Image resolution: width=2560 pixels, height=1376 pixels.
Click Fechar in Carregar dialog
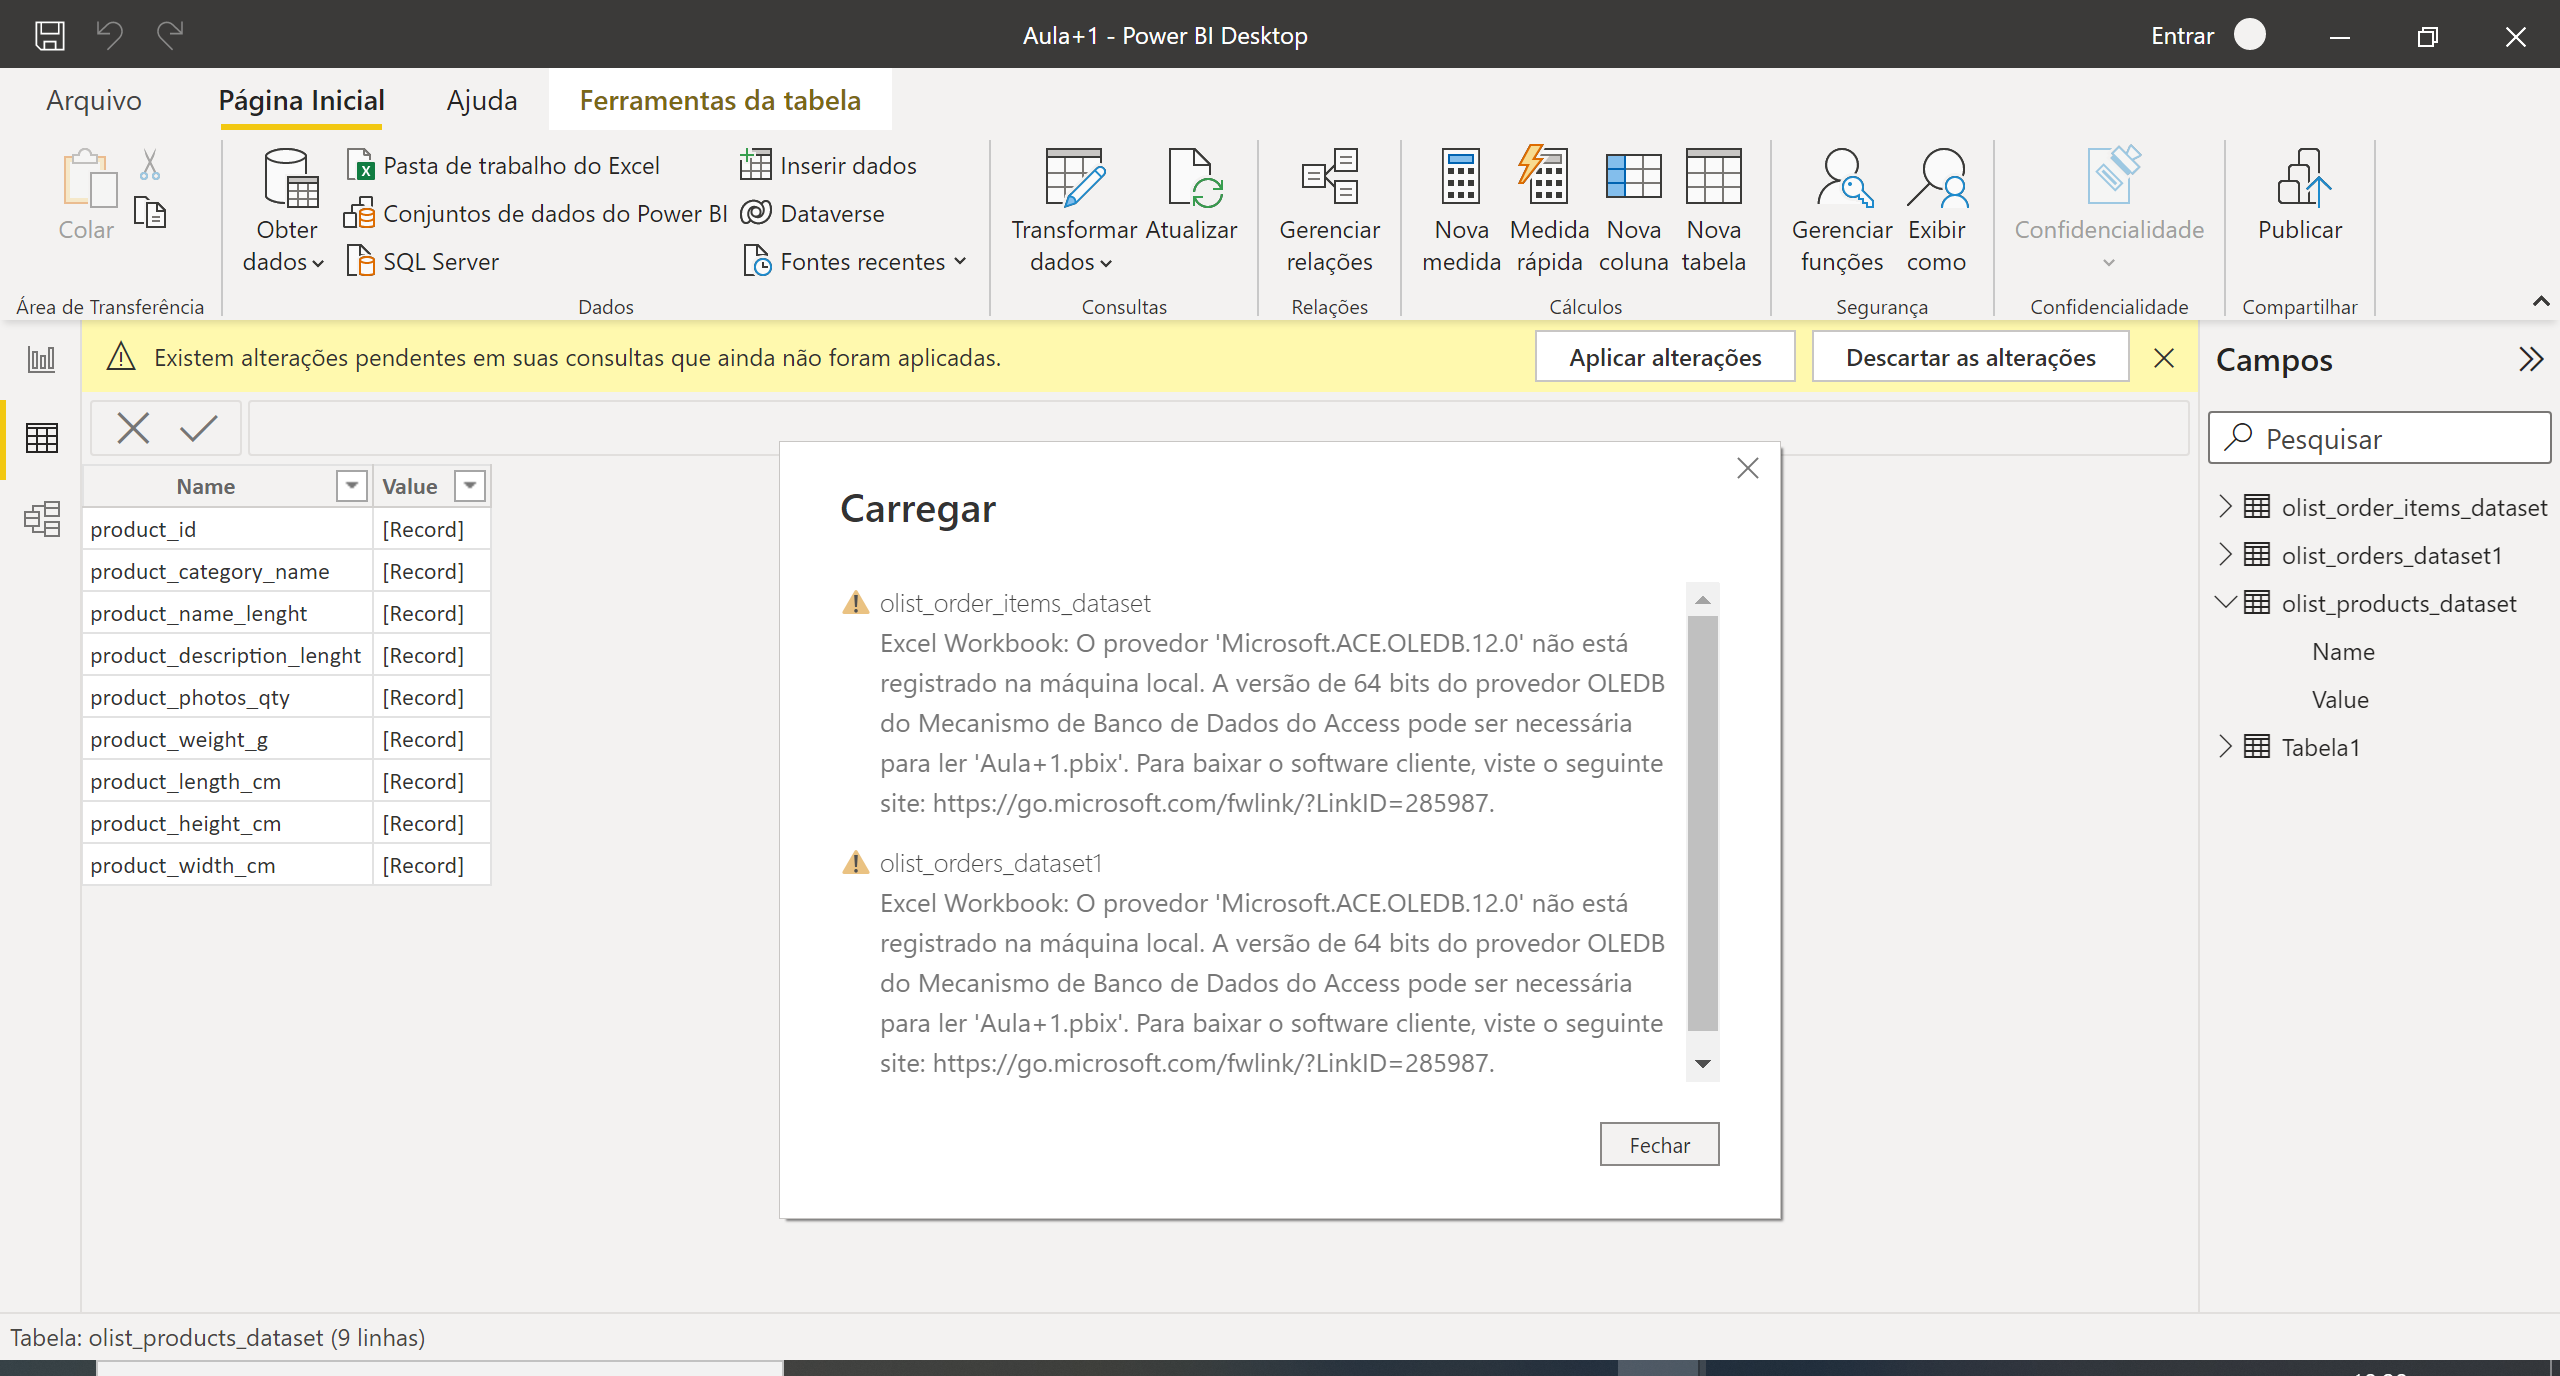click(x=1659, y=1144)
